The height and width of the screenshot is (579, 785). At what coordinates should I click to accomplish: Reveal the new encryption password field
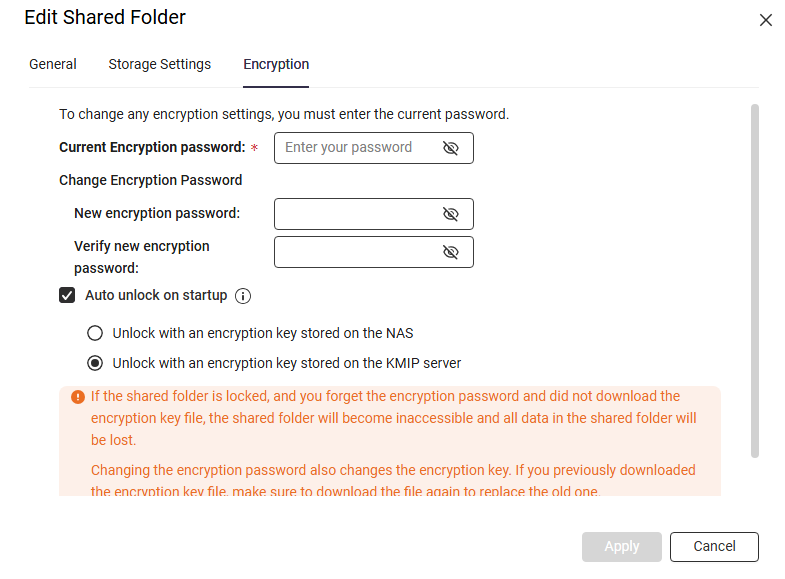click(450, 214)
